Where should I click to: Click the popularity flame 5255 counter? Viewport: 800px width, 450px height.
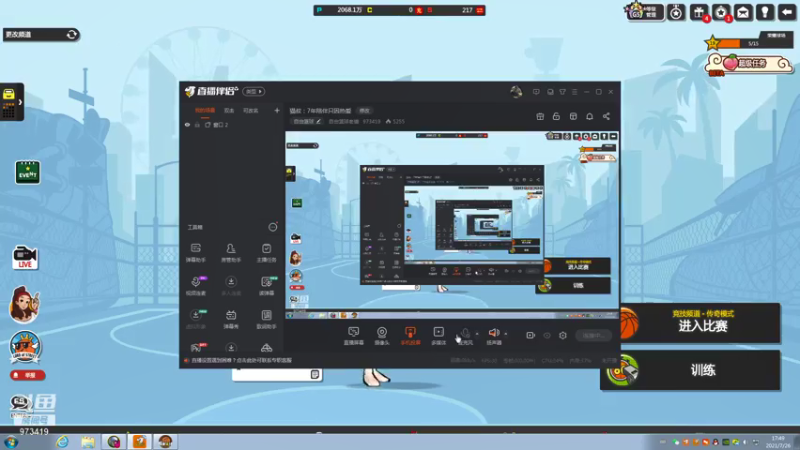pos(395,121)
